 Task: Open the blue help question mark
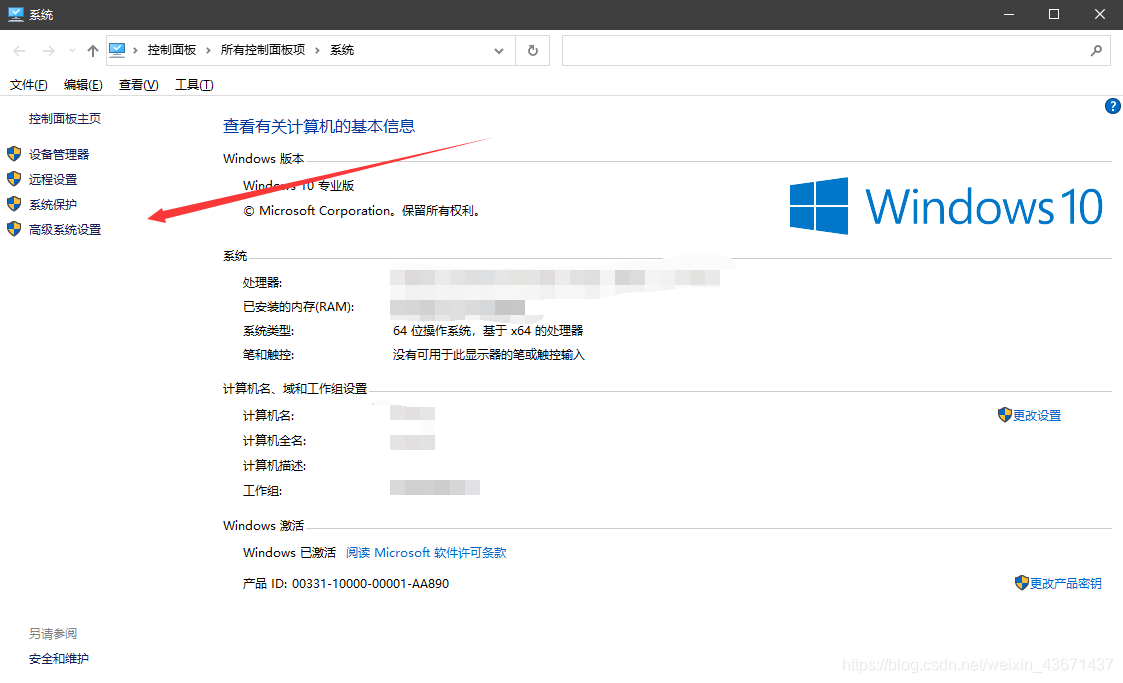click(1112, 106)
